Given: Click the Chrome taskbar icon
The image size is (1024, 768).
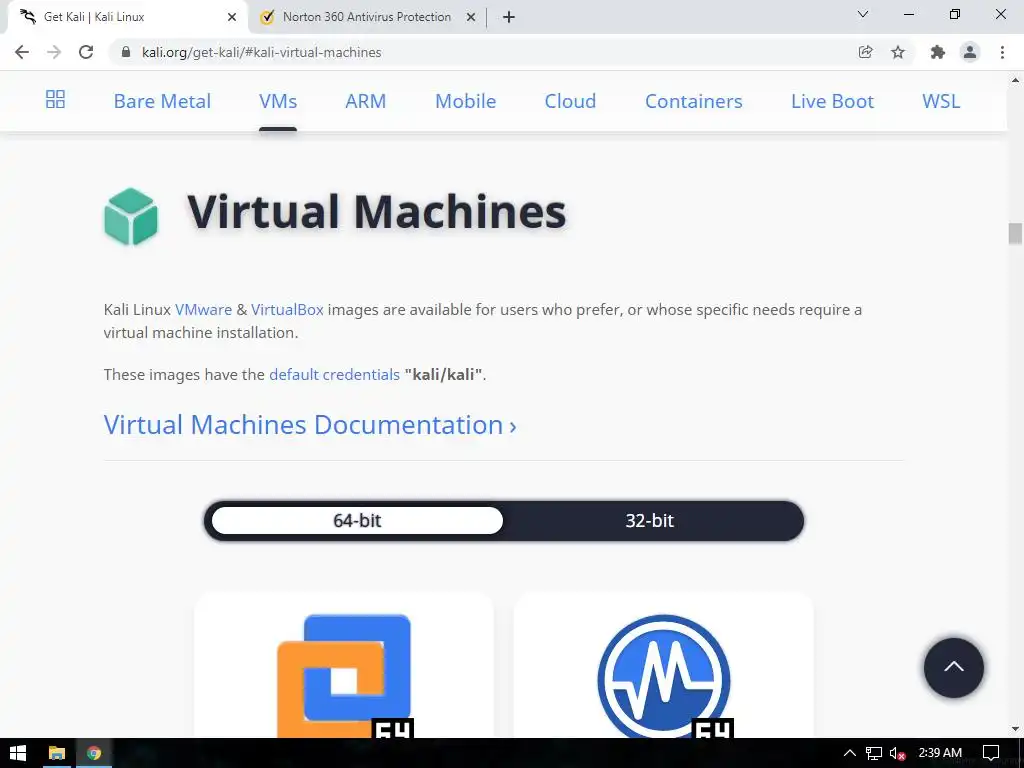Looking at the screenshot, I should click(x=94, y=753).
